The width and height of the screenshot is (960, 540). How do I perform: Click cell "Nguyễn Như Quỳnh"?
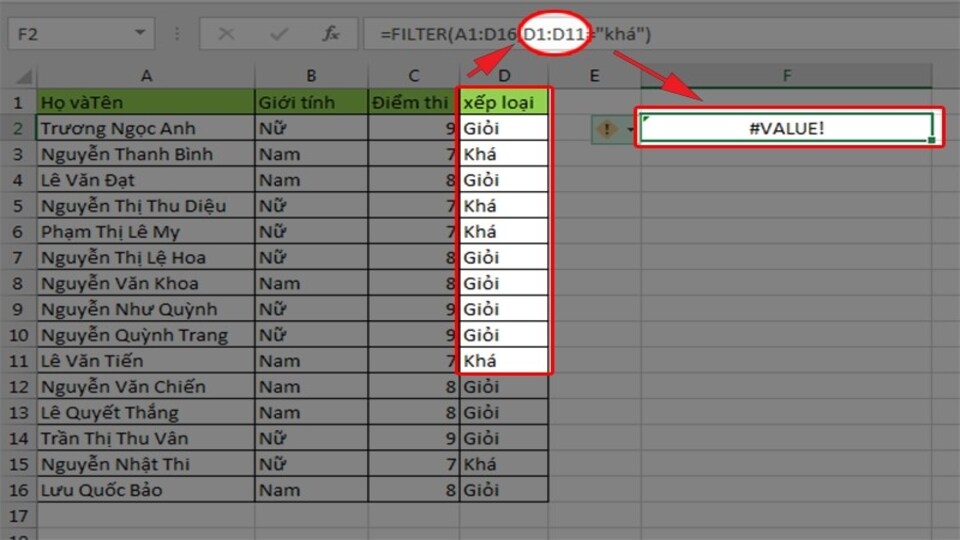[146, 309]
